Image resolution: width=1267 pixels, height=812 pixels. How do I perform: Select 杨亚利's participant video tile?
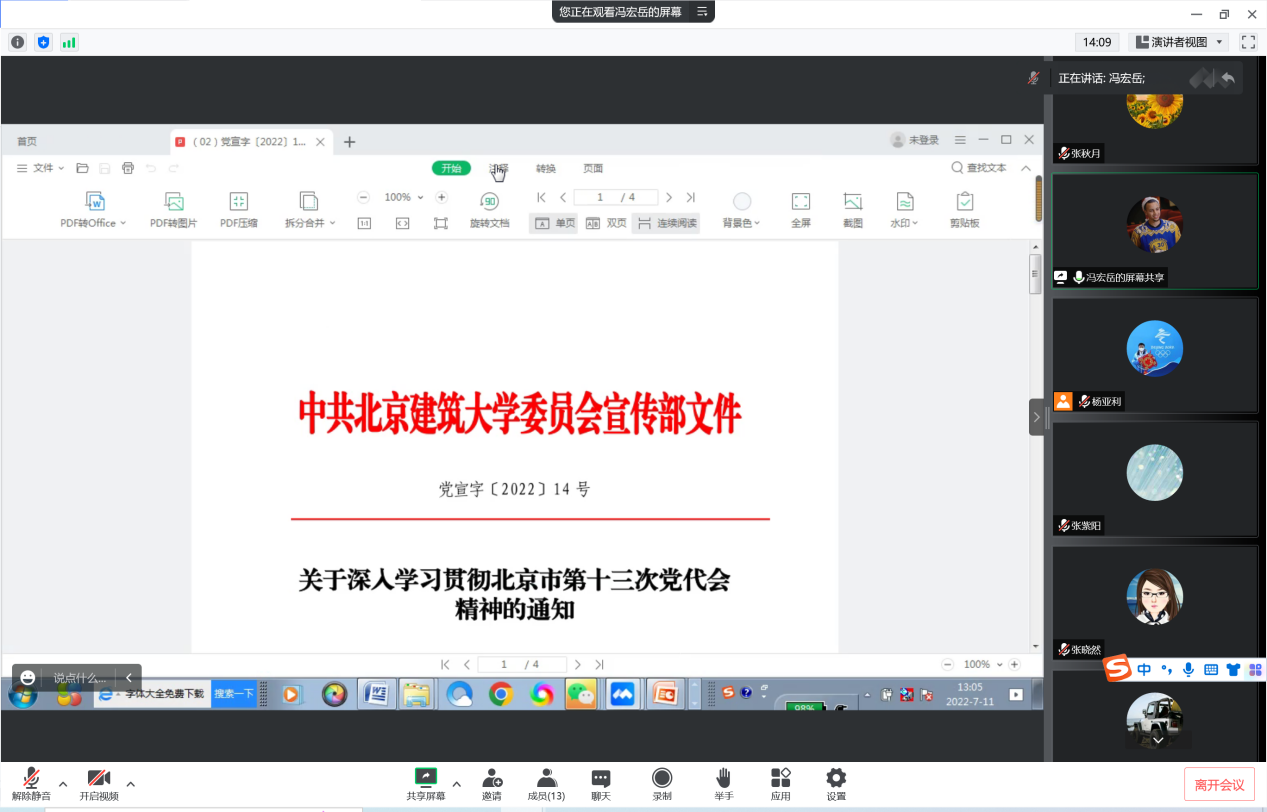tap(1154, 355)
